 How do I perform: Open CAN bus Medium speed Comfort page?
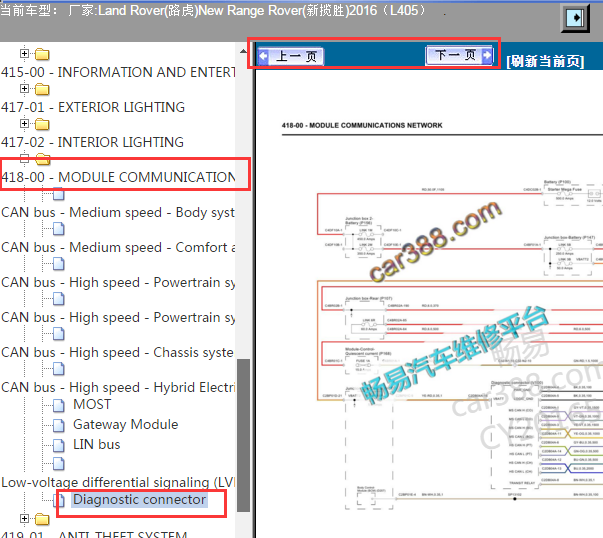point(118,248)
